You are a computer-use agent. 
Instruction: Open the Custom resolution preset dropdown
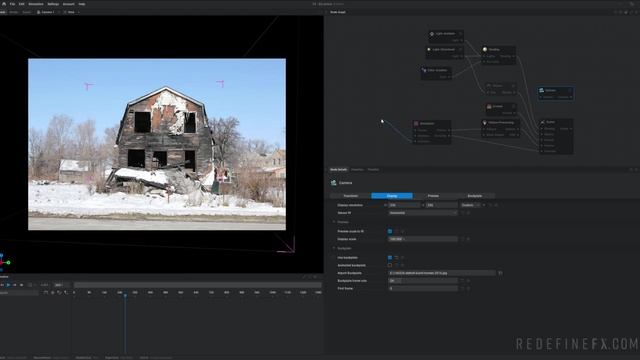coord(471,205)
